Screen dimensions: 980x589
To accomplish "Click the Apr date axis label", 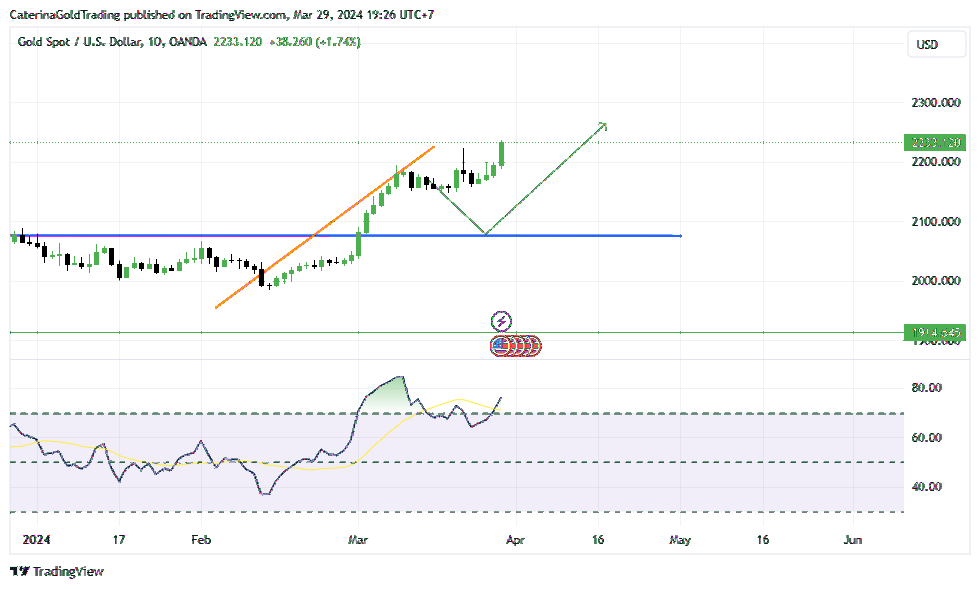I will click(515, 540).
